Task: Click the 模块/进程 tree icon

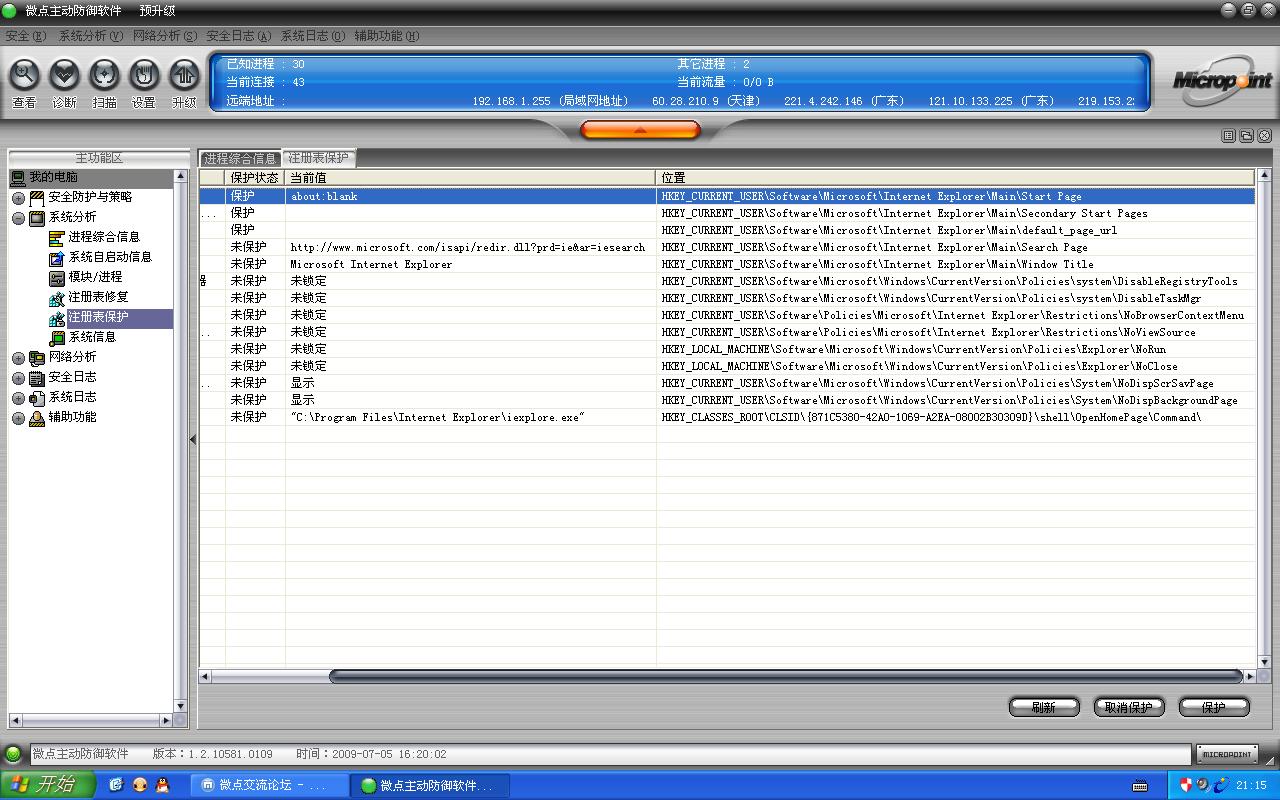Action: pos(57,278)
